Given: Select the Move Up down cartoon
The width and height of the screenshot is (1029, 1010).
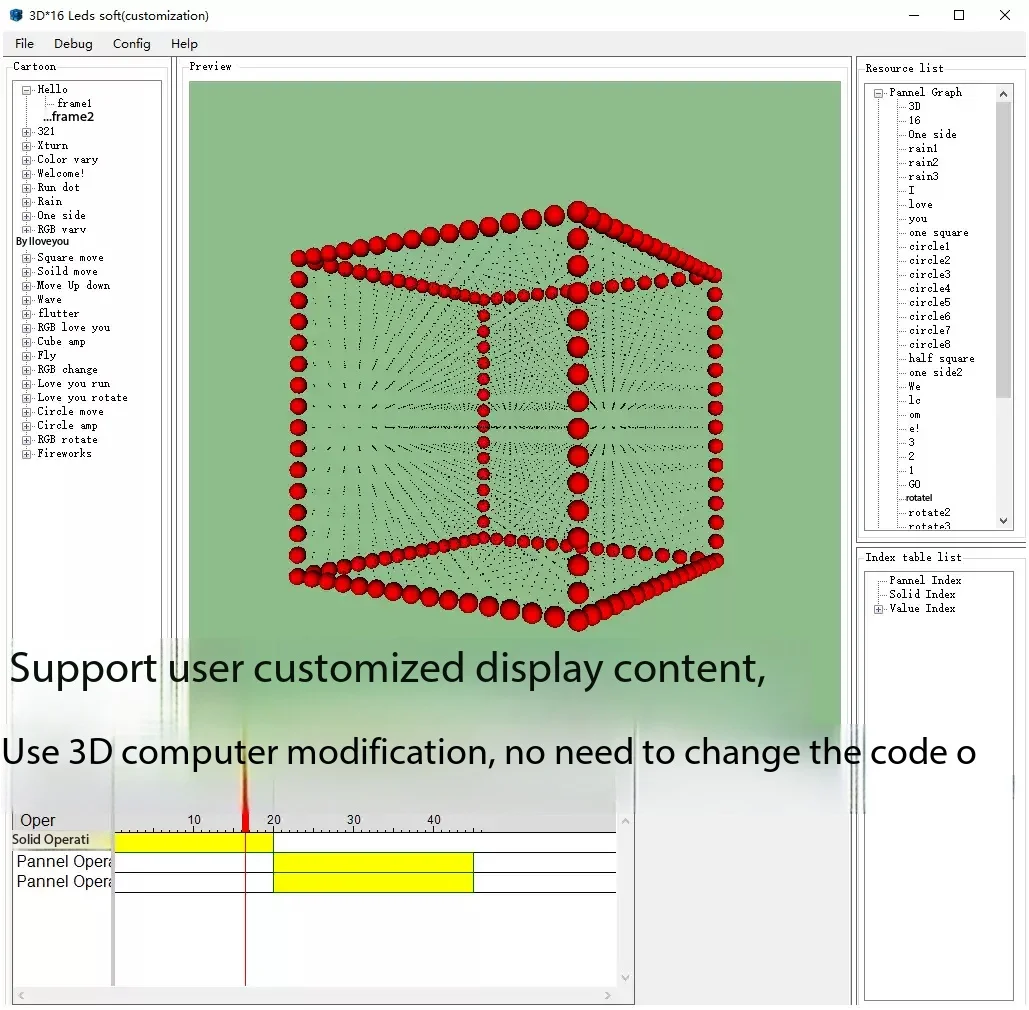Looking at the screenshot, I should [74, 285].
